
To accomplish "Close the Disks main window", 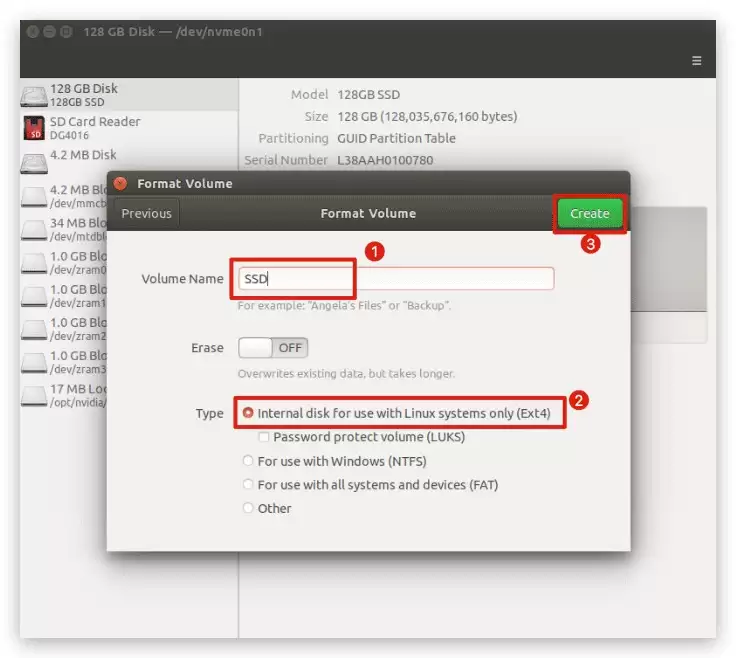I will [x=33, y=31].
